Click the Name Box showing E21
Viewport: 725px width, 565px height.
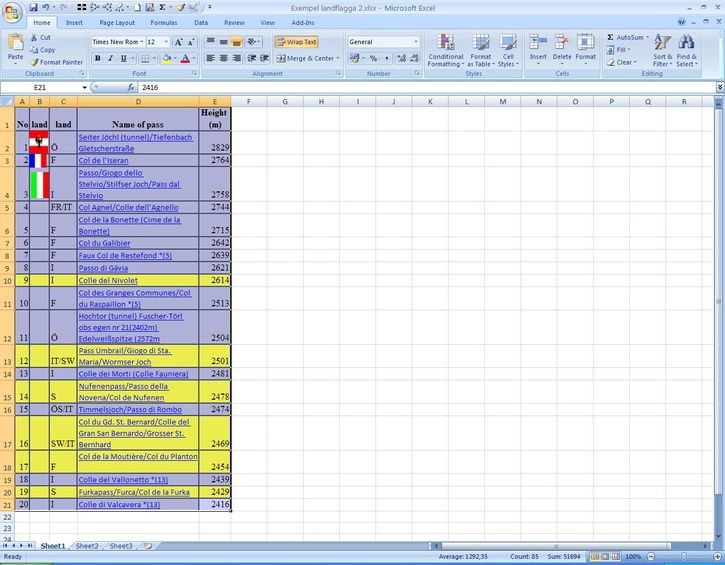40,88
